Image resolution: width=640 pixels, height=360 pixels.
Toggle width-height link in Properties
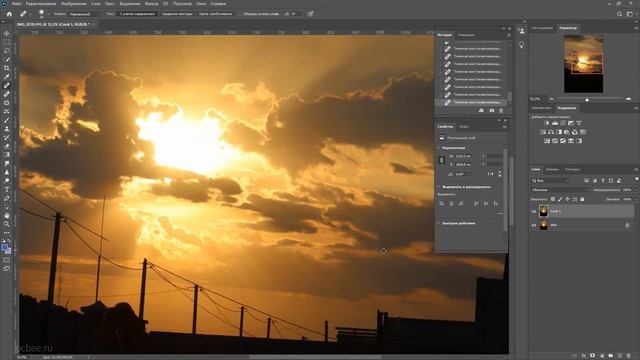pyautogui.click(x=442, y=160)
